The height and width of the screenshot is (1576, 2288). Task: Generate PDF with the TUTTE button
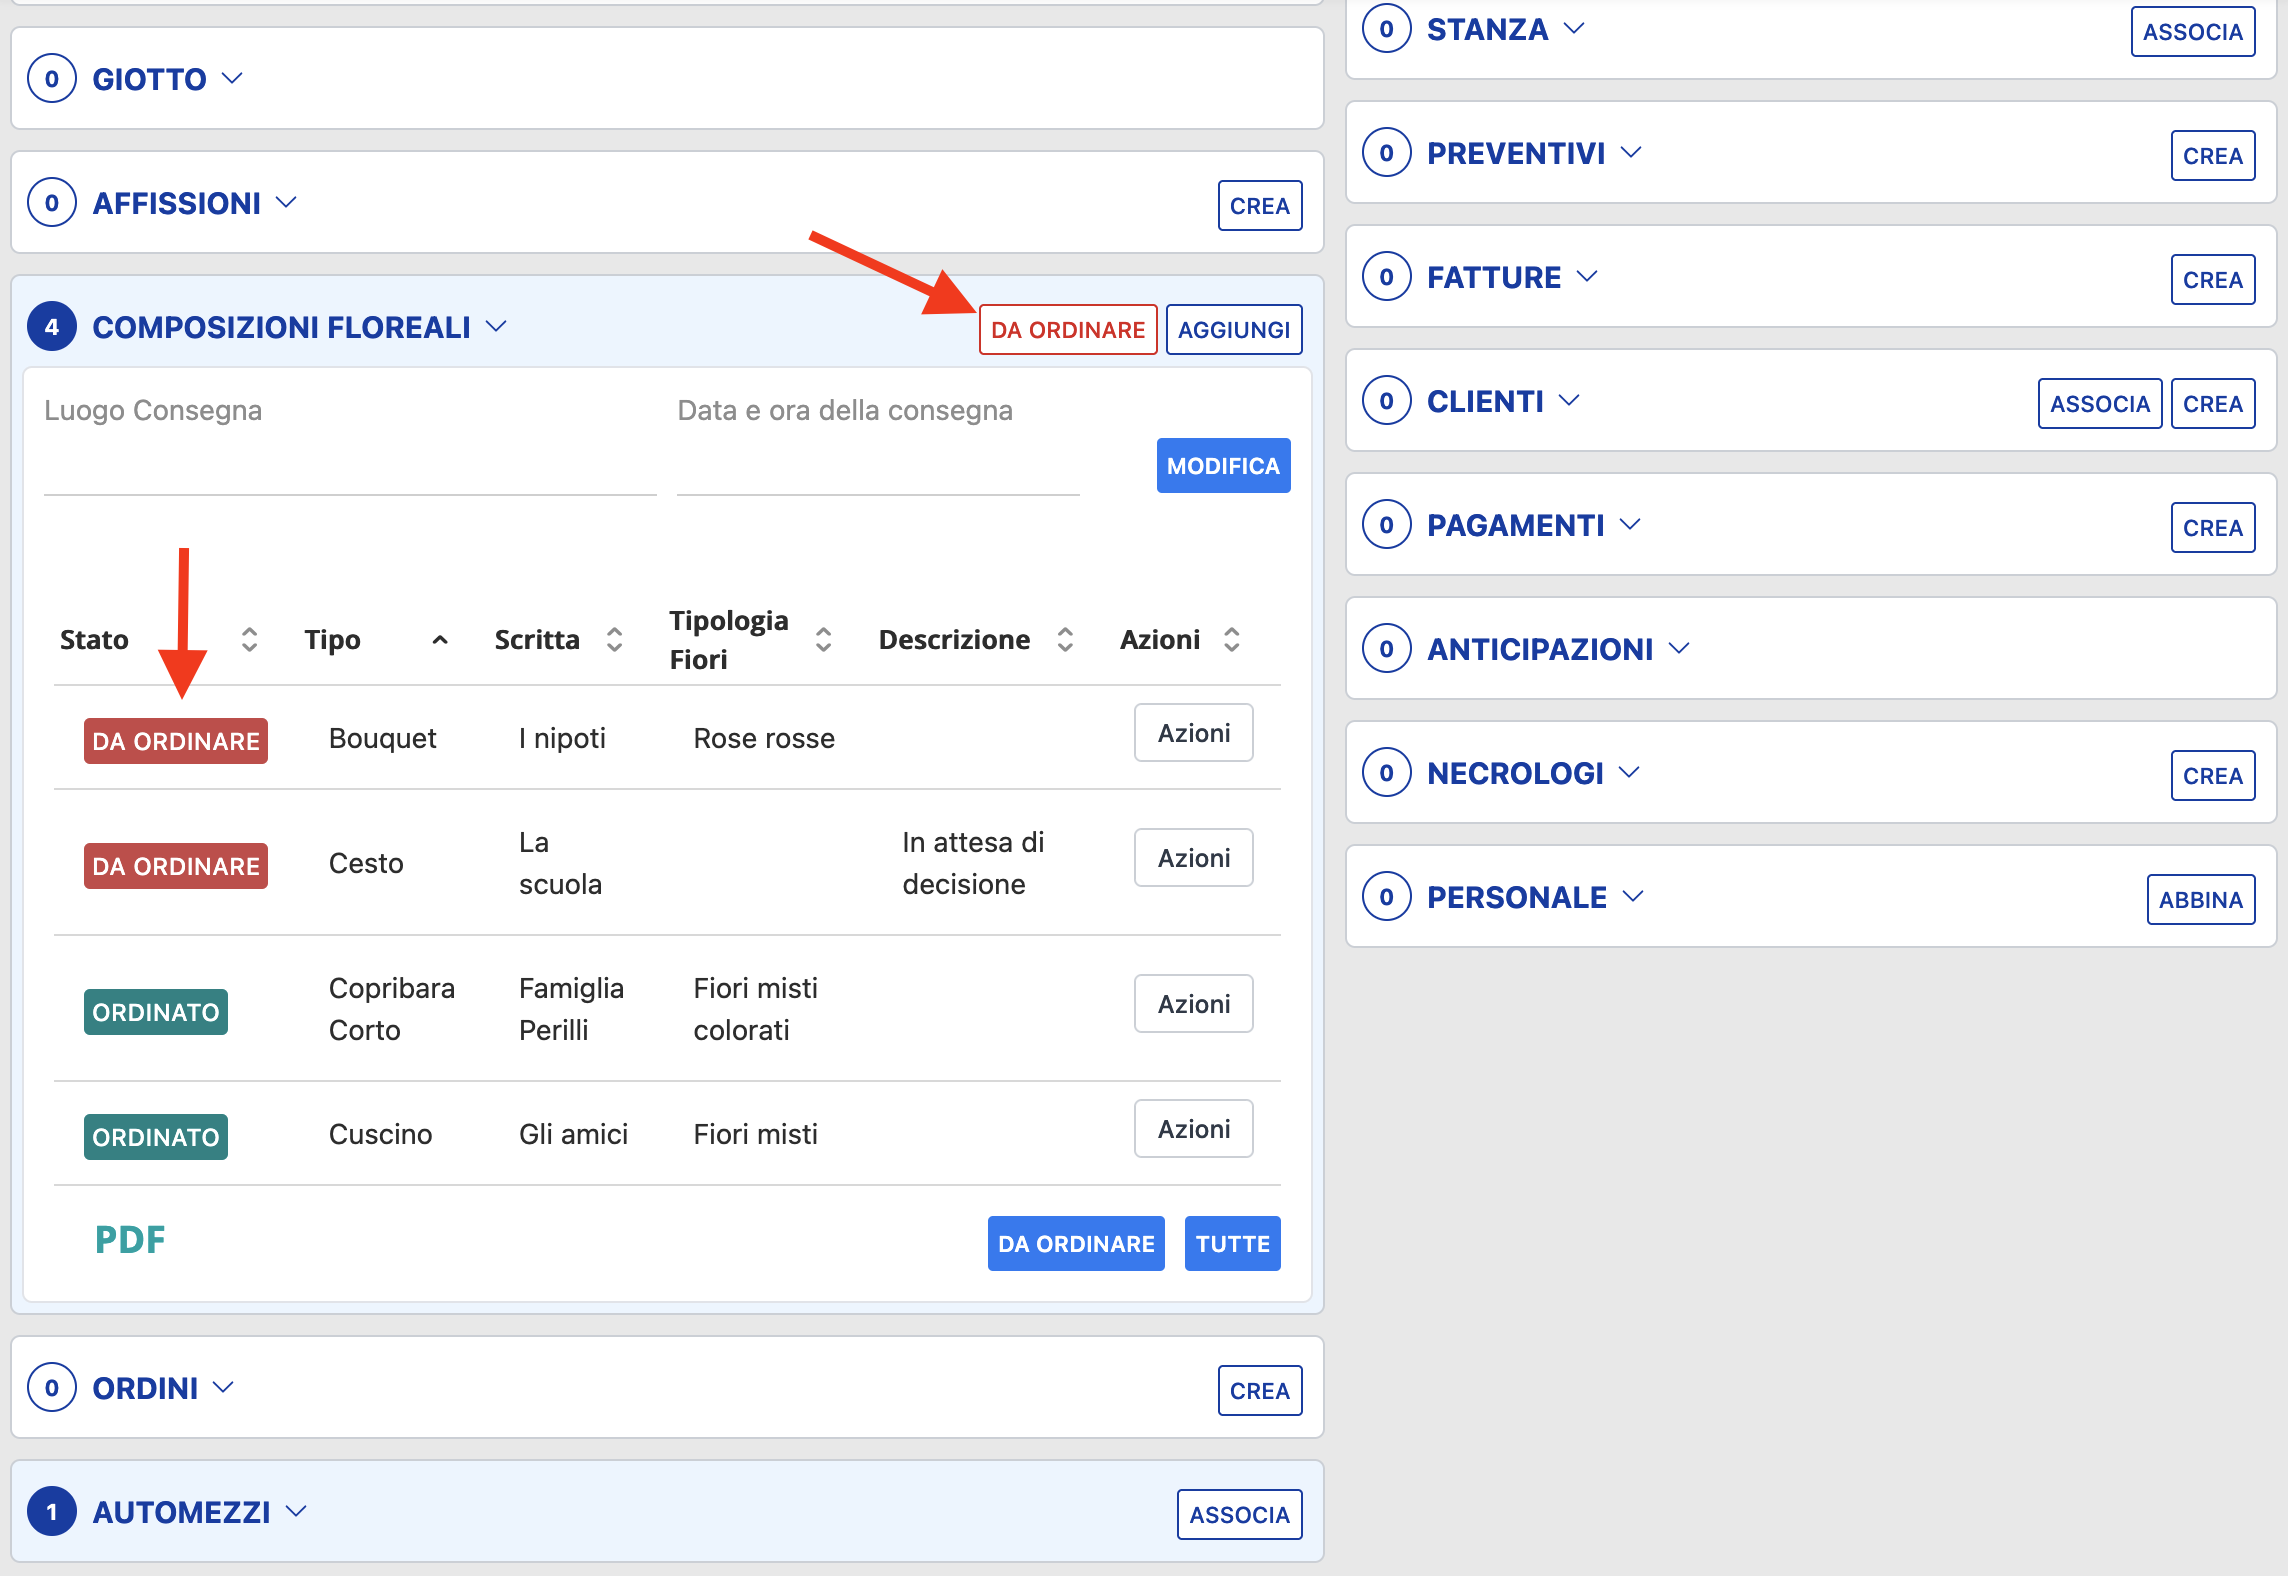(1231, 1244)
